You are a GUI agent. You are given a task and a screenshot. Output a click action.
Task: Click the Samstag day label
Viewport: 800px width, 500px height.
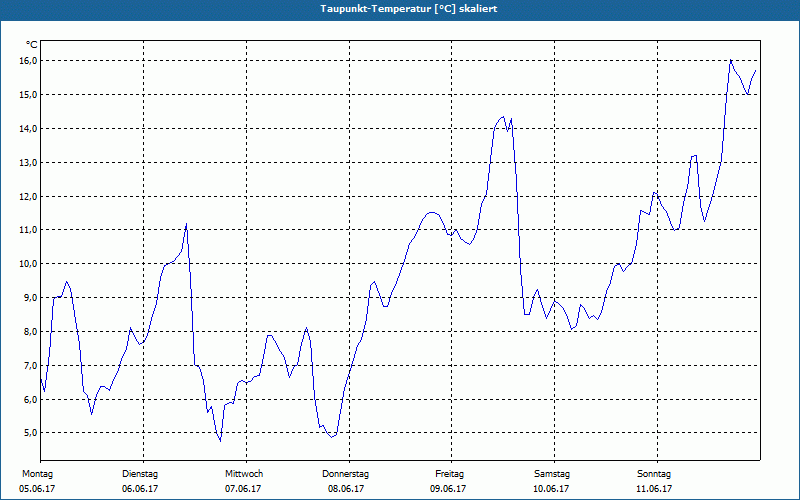pos(552,474)
